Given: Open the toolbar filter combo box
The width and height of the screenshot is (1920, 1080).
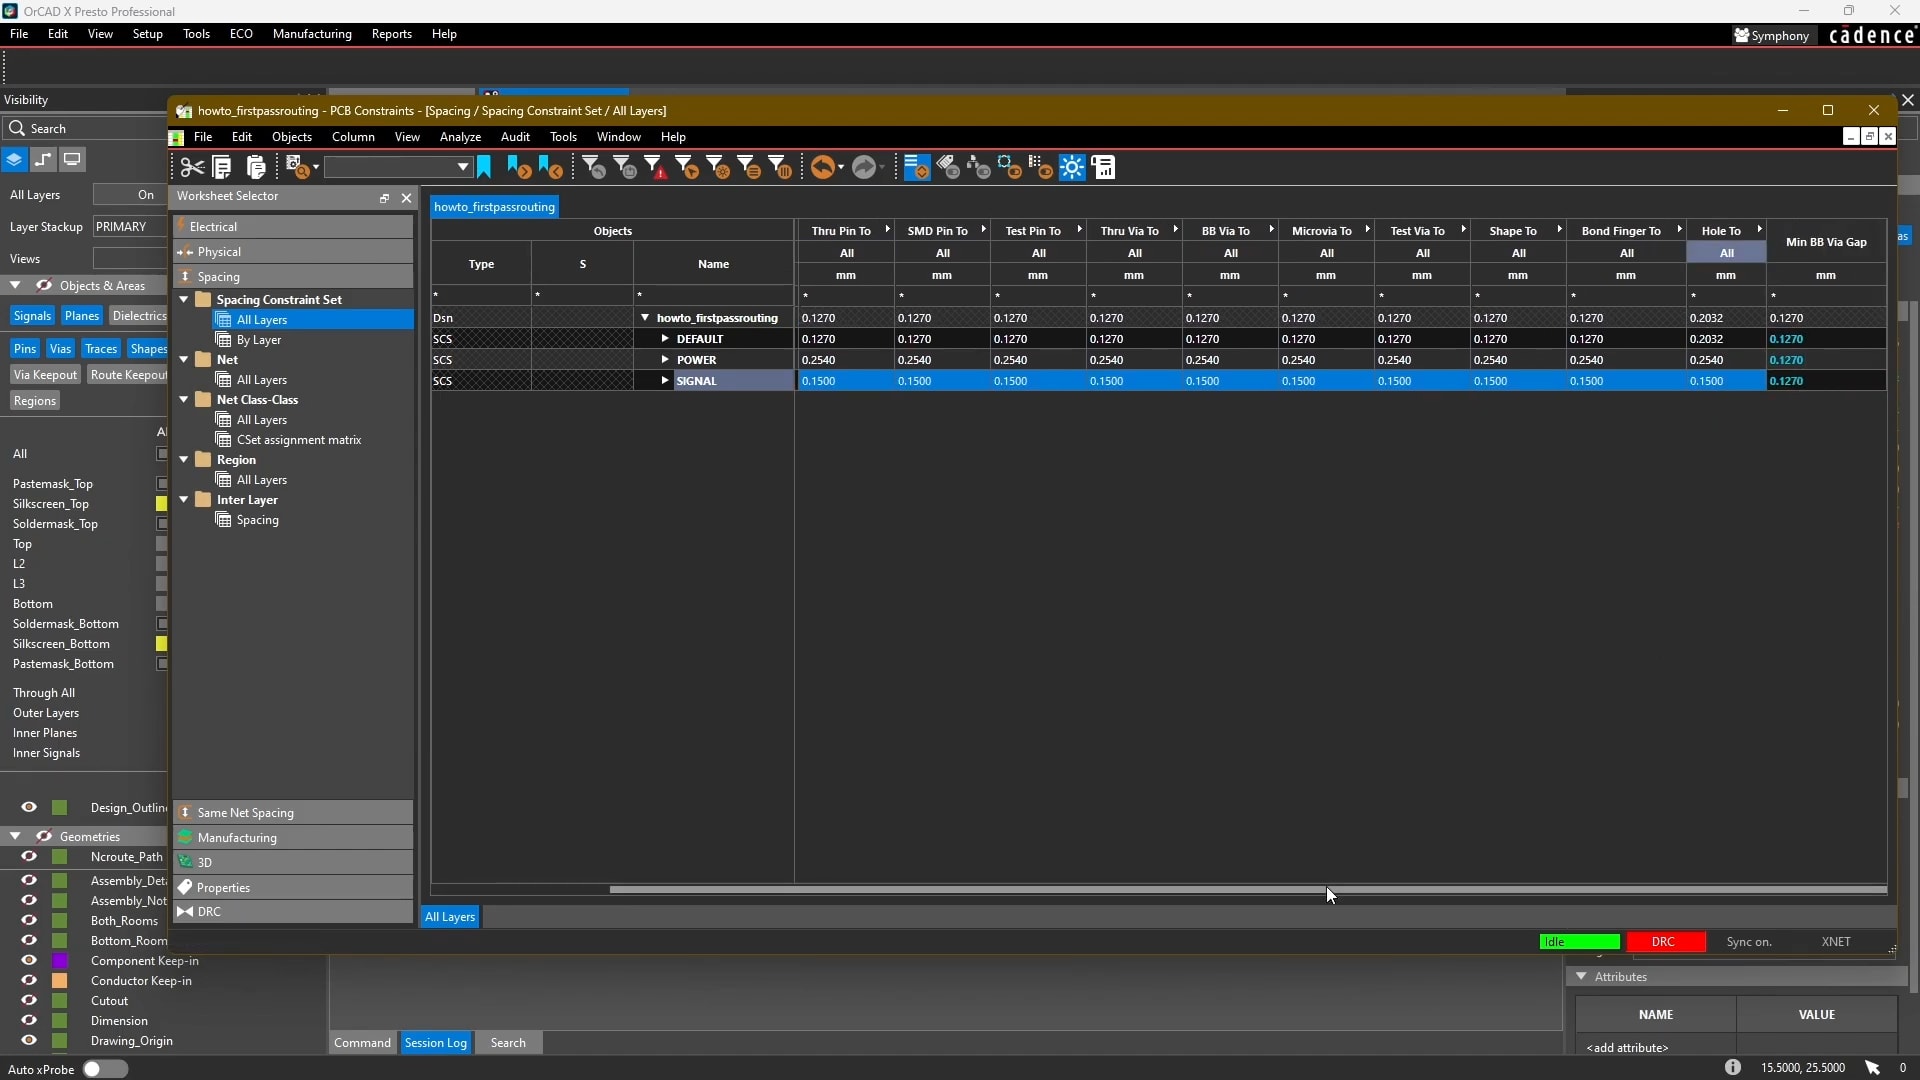Looking at the screenshot, I should [398, 167].
